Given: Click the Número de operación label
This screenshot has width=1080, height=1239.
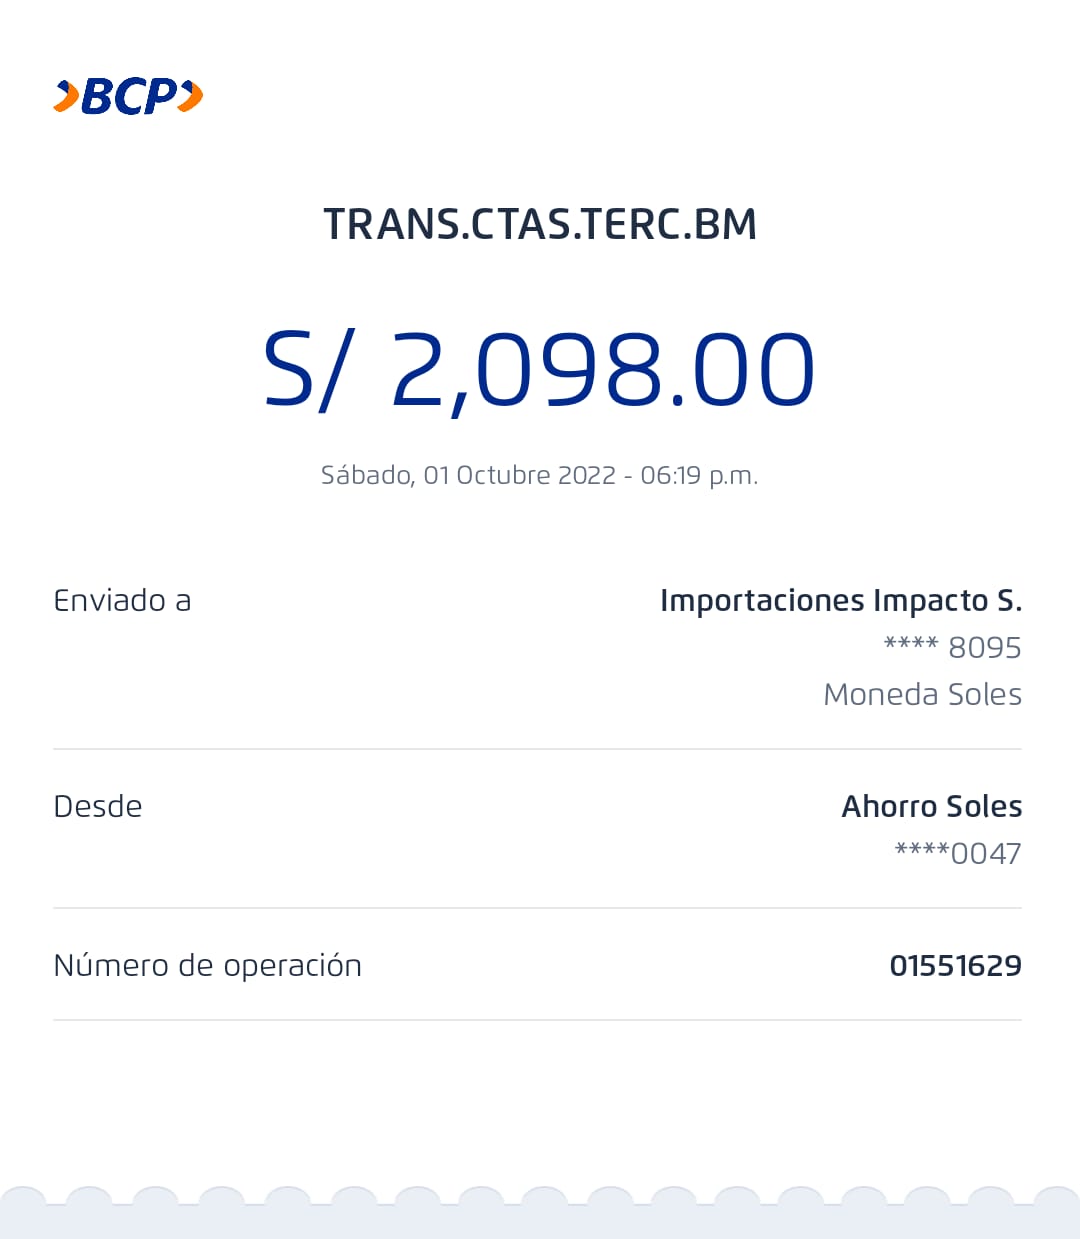Looking at the screenshot, I should [207, 965].
